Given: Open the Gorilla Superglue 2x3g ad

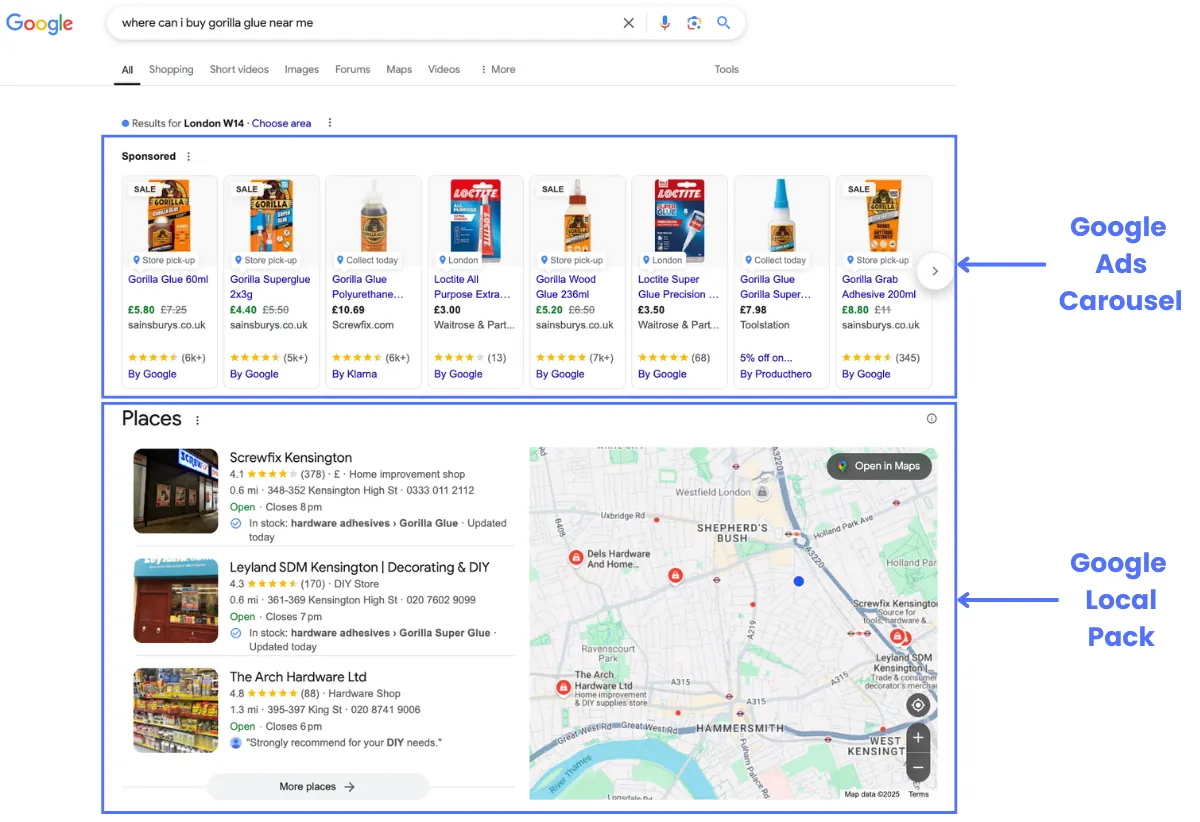Looking at the screenshot, I should coord(271,281).
